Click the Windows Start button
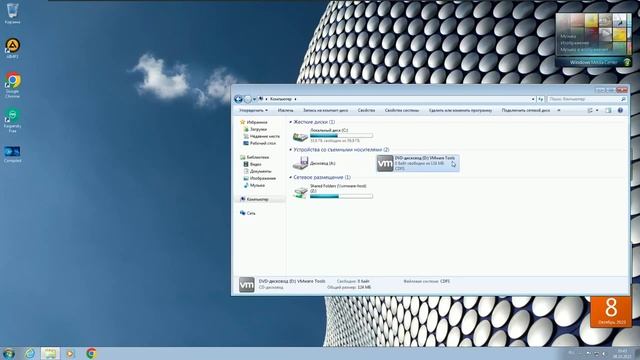The height and width of the screenshot is (360, 640). pyautogui.click(x=9, y=353)
